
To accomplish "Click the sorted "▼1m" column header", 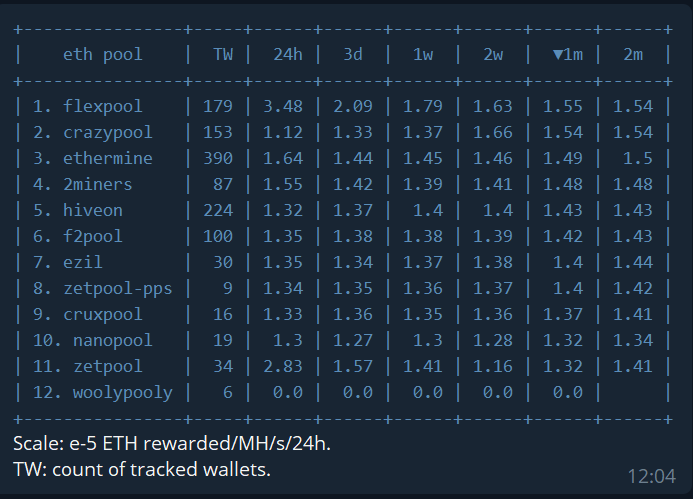I will [x=568, y=55].
